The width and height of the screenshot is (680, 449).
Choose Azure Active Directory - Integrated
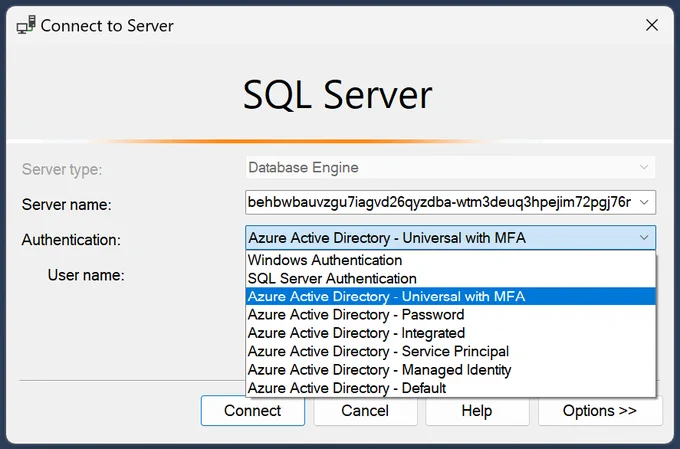coord(451,333)
